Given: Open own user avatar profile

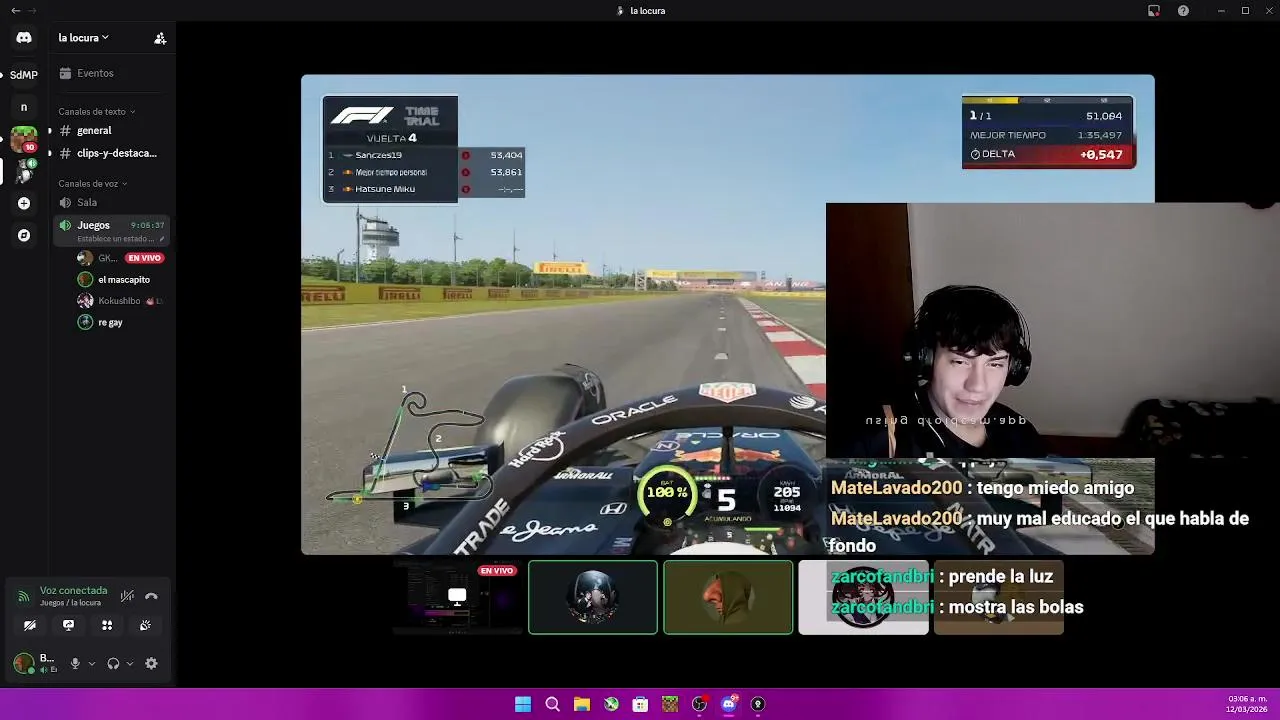Looking at the screenshot, I should (23, 663).
